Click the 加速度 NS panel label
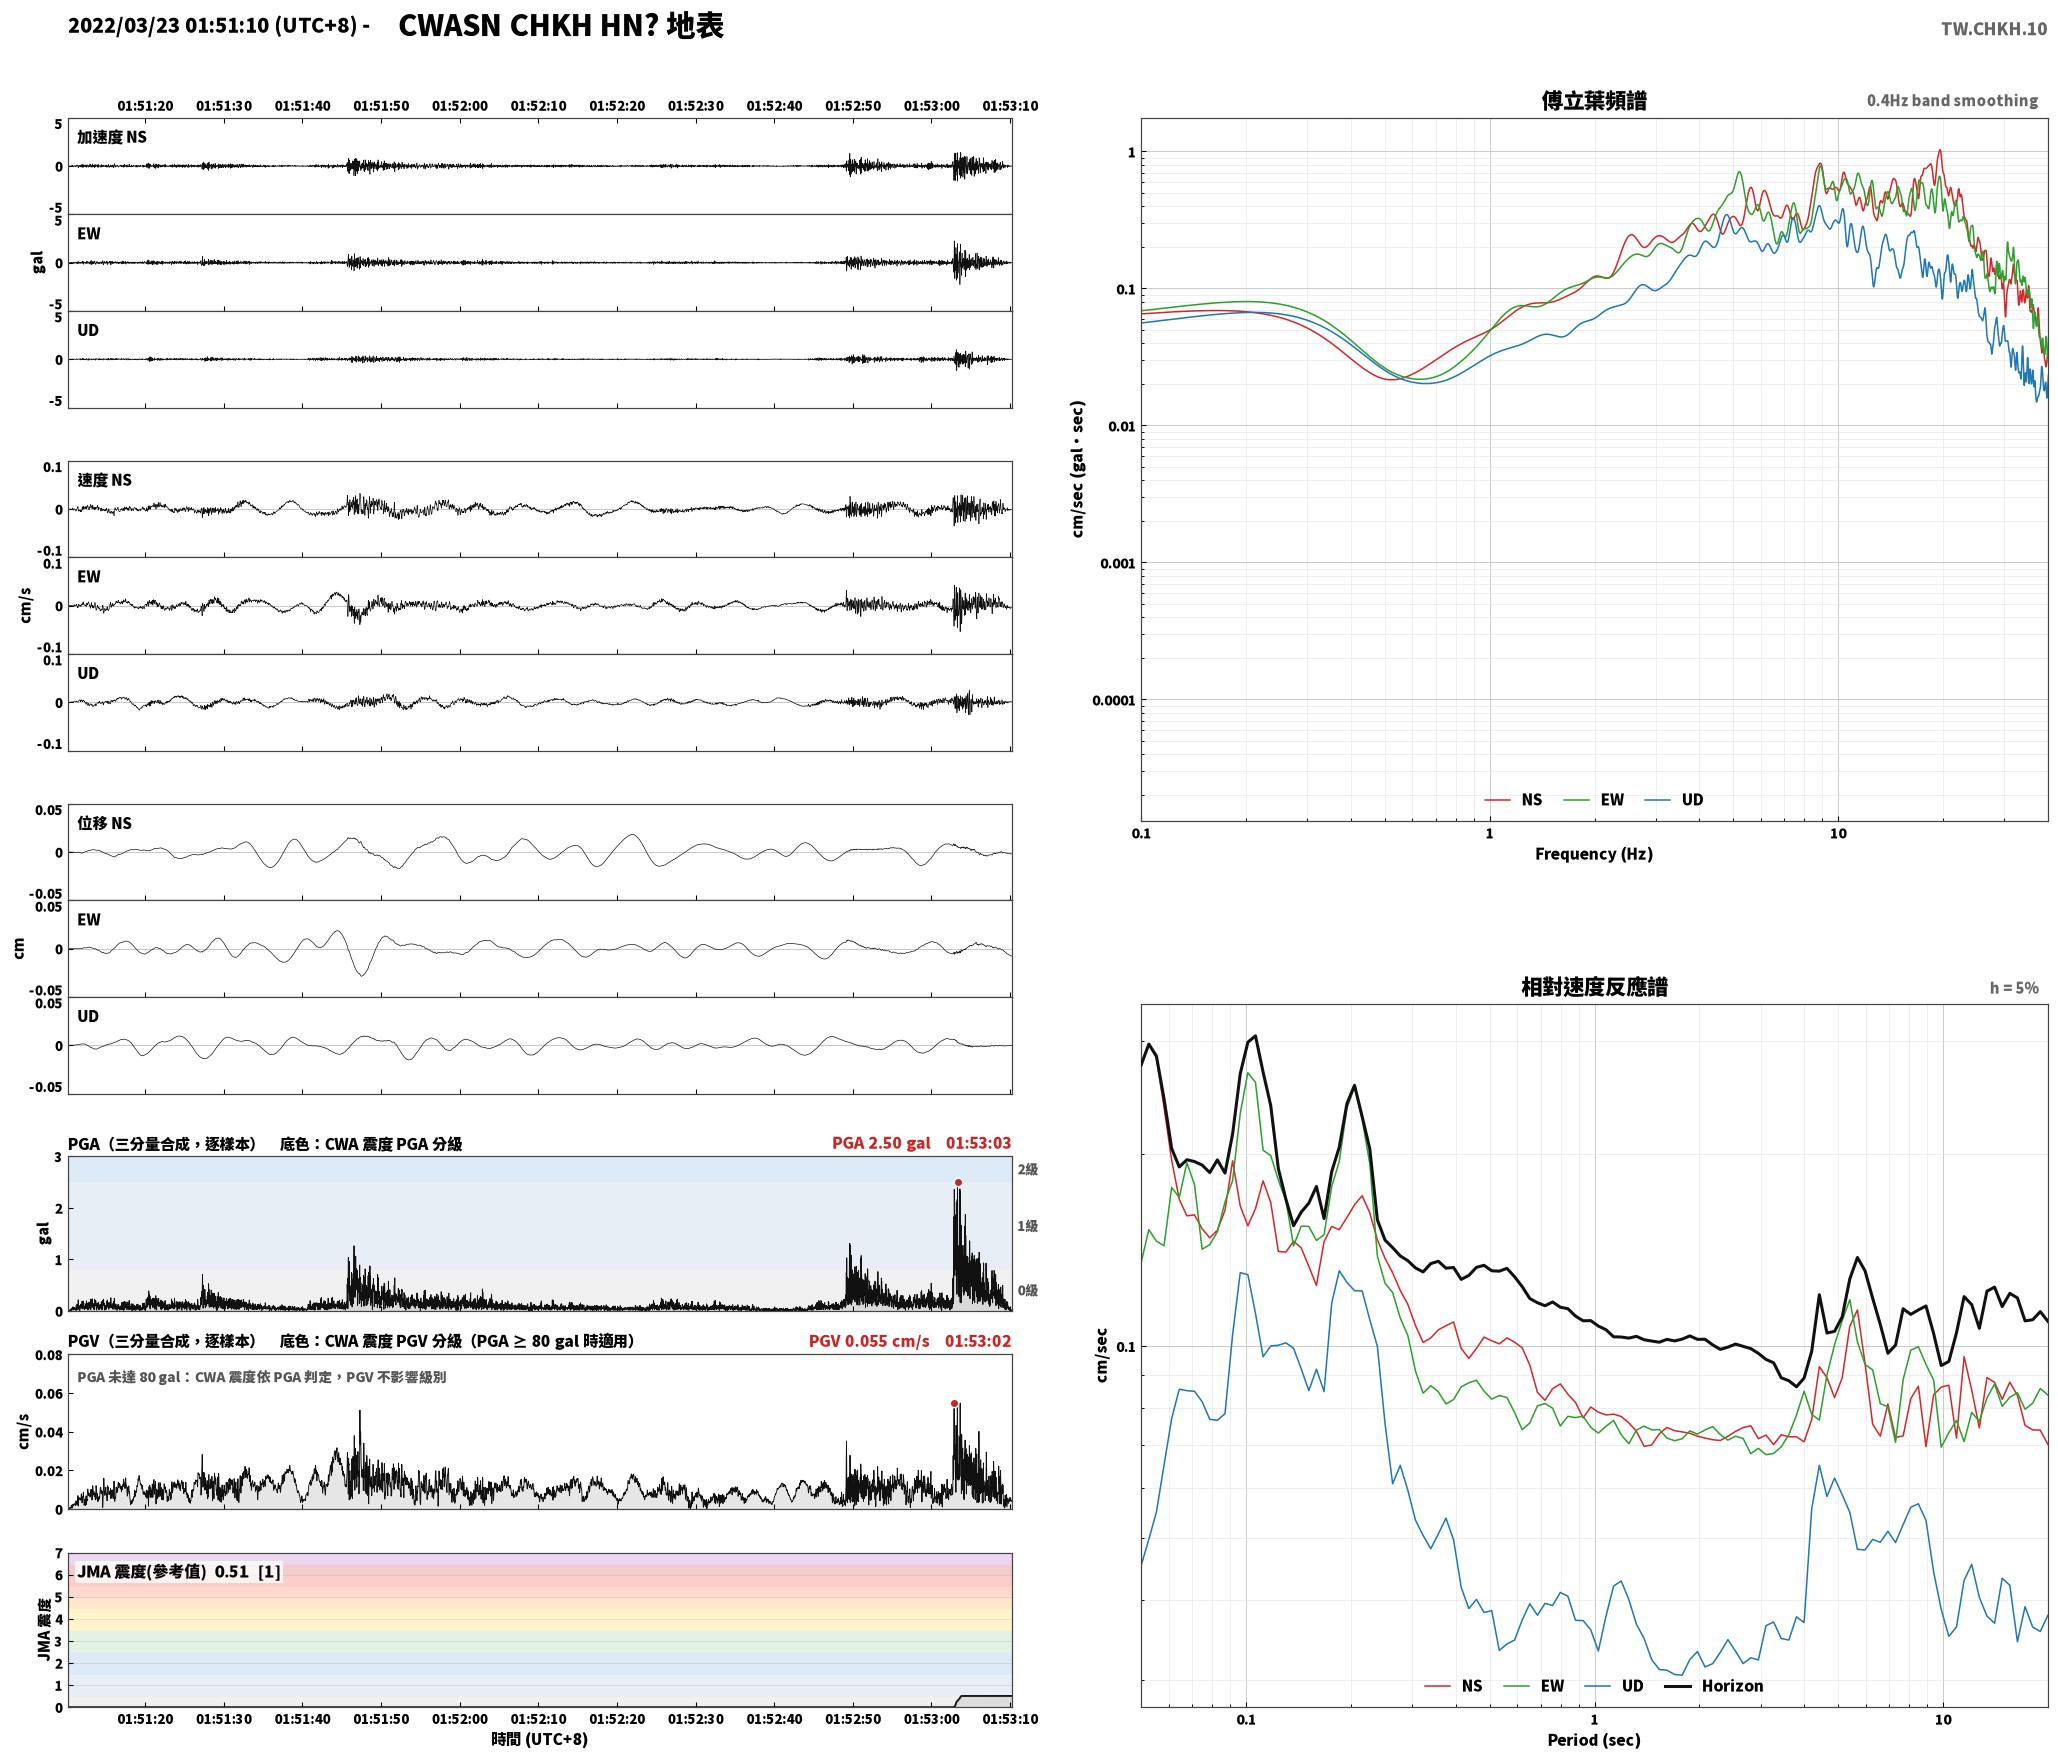Screen dimensions: 2058x1760 pyautogui.click(x=112, y=137)
